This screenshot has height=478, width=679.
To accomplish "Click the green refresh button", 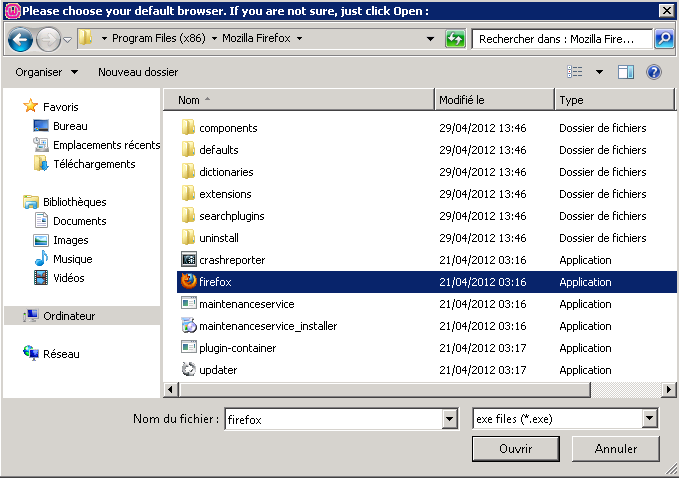I will coord(455,39).
